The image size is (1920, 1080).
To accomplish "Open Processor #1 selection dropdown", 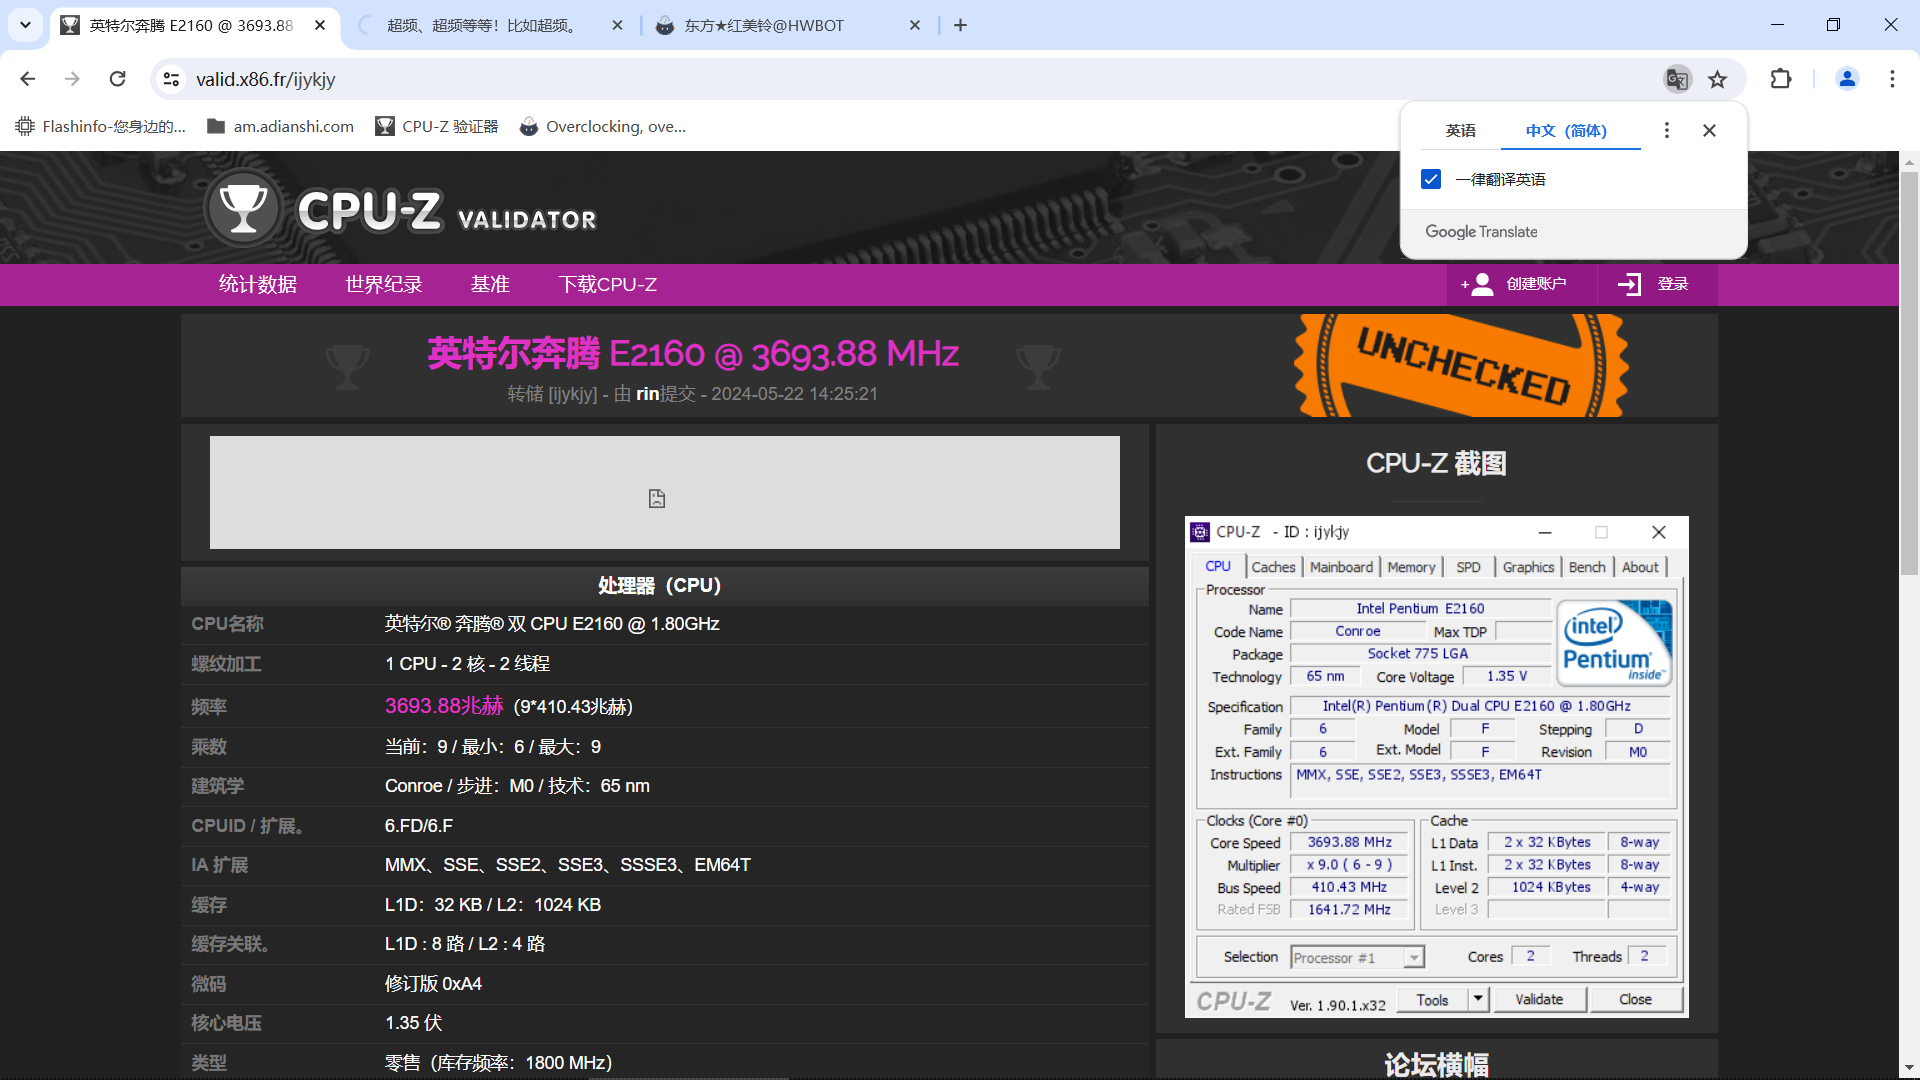I will (x=1357, y=958).
